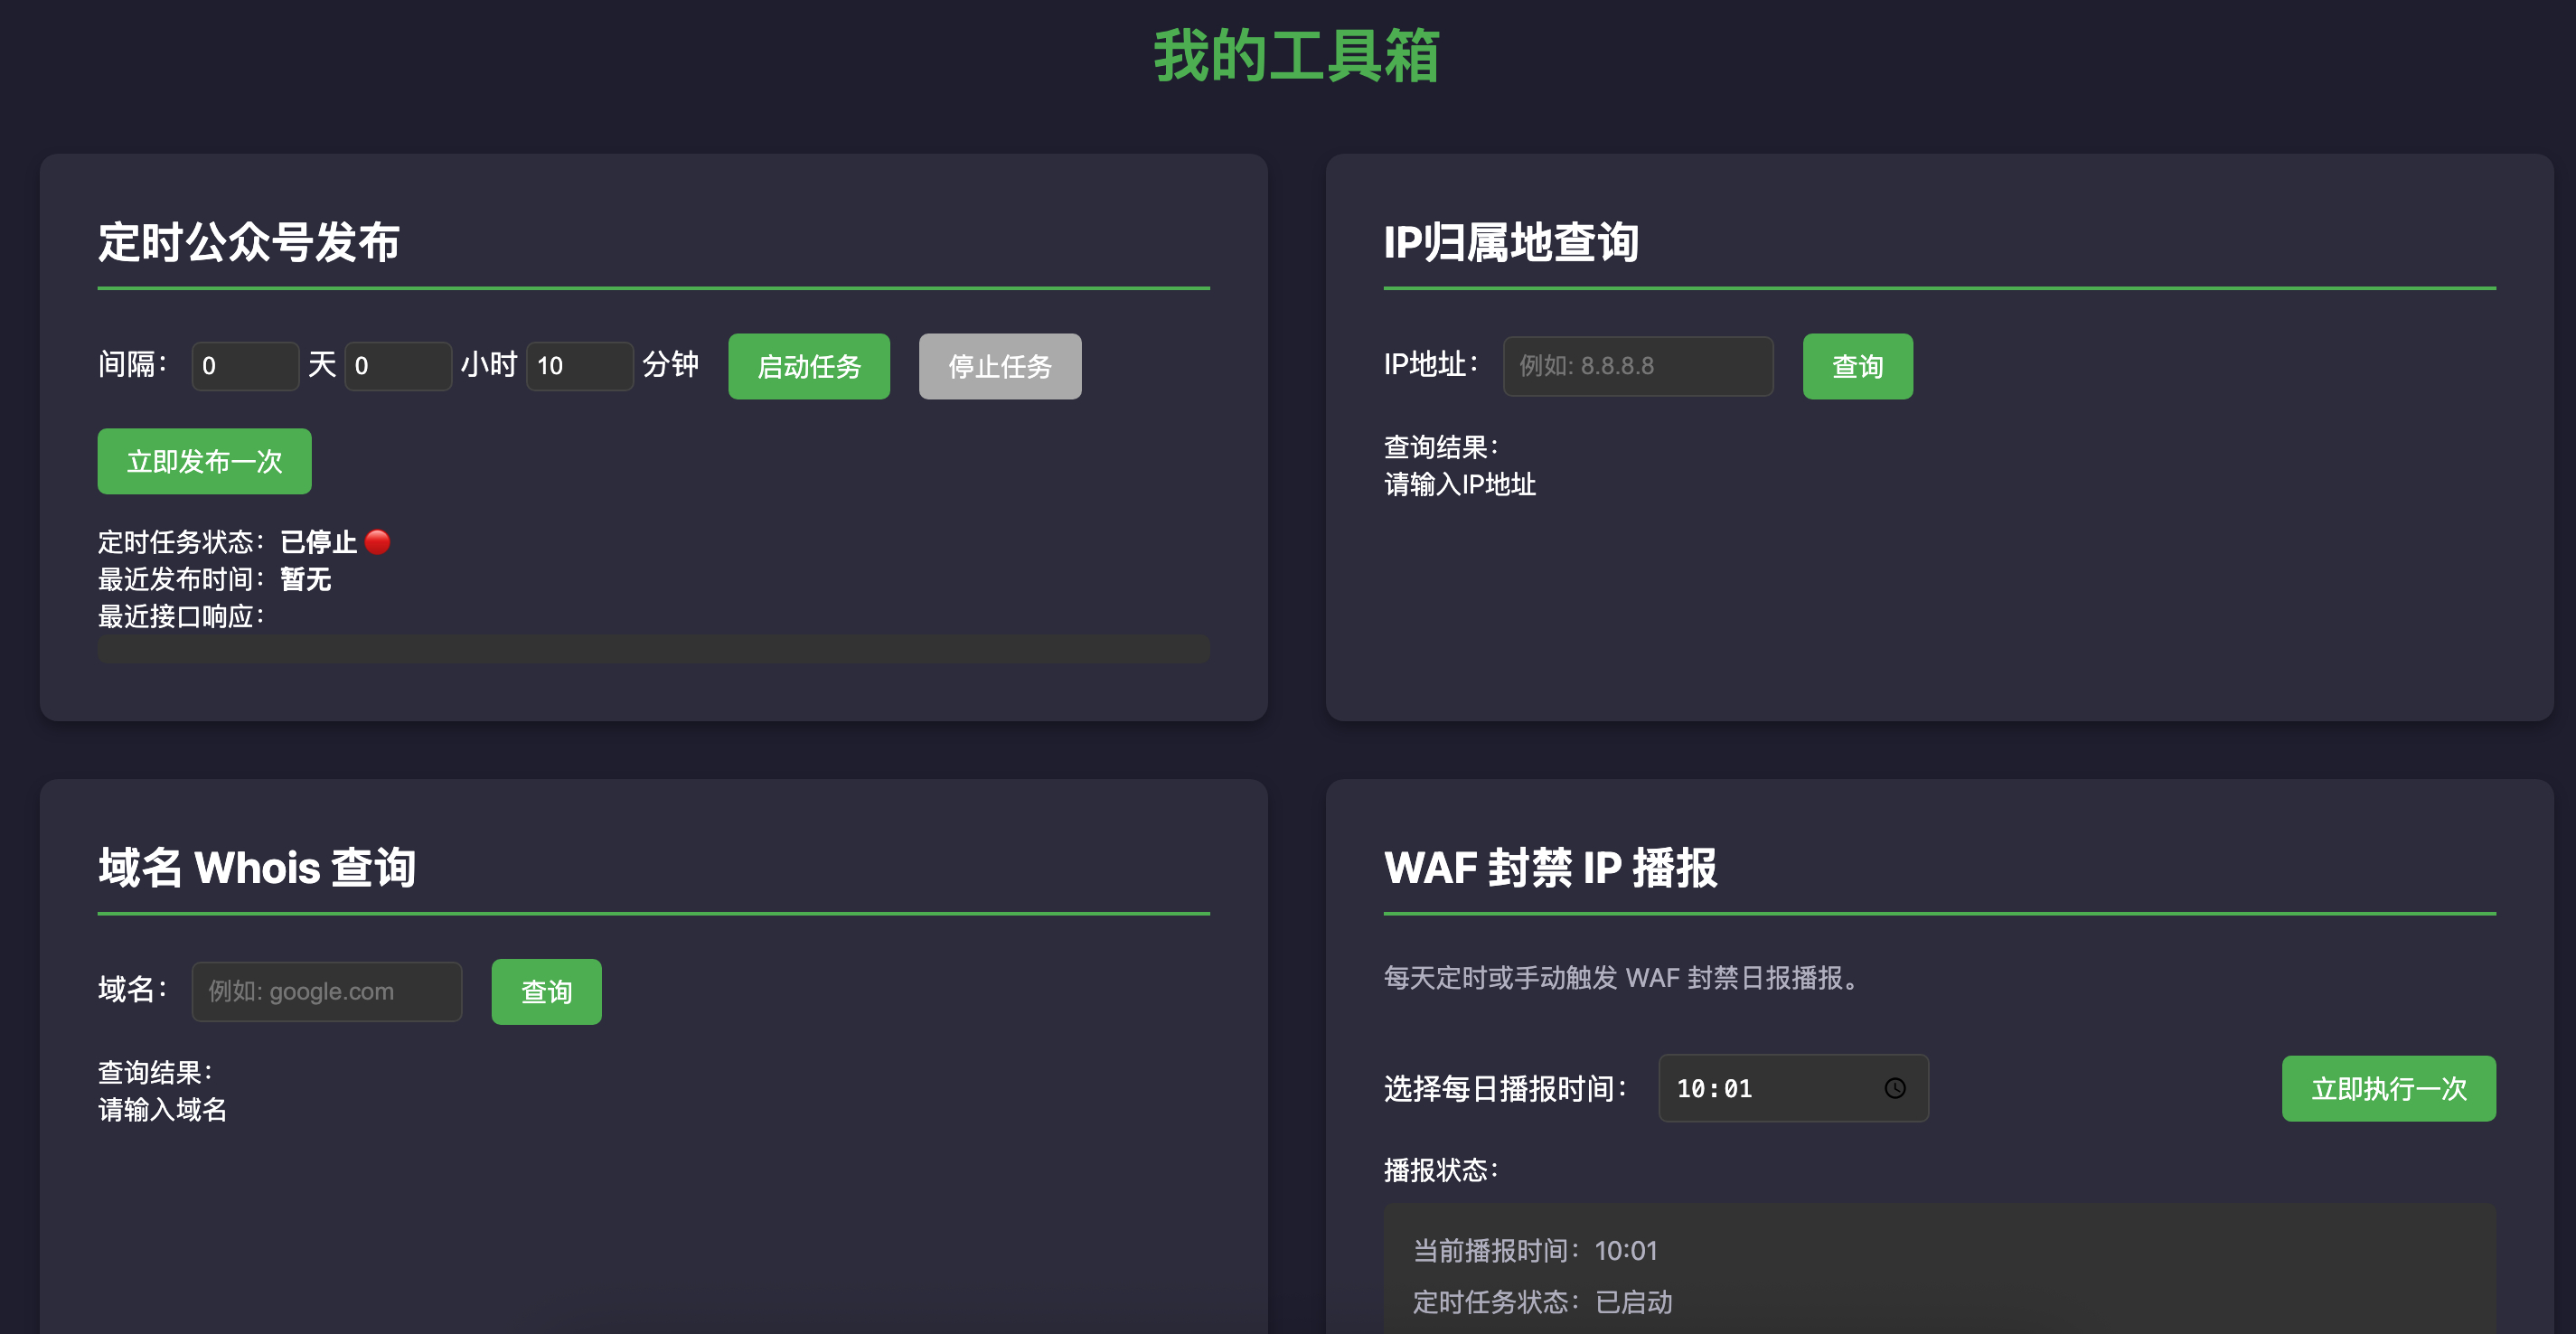Click the red stopped-status indicator dot

coord(377,542)
